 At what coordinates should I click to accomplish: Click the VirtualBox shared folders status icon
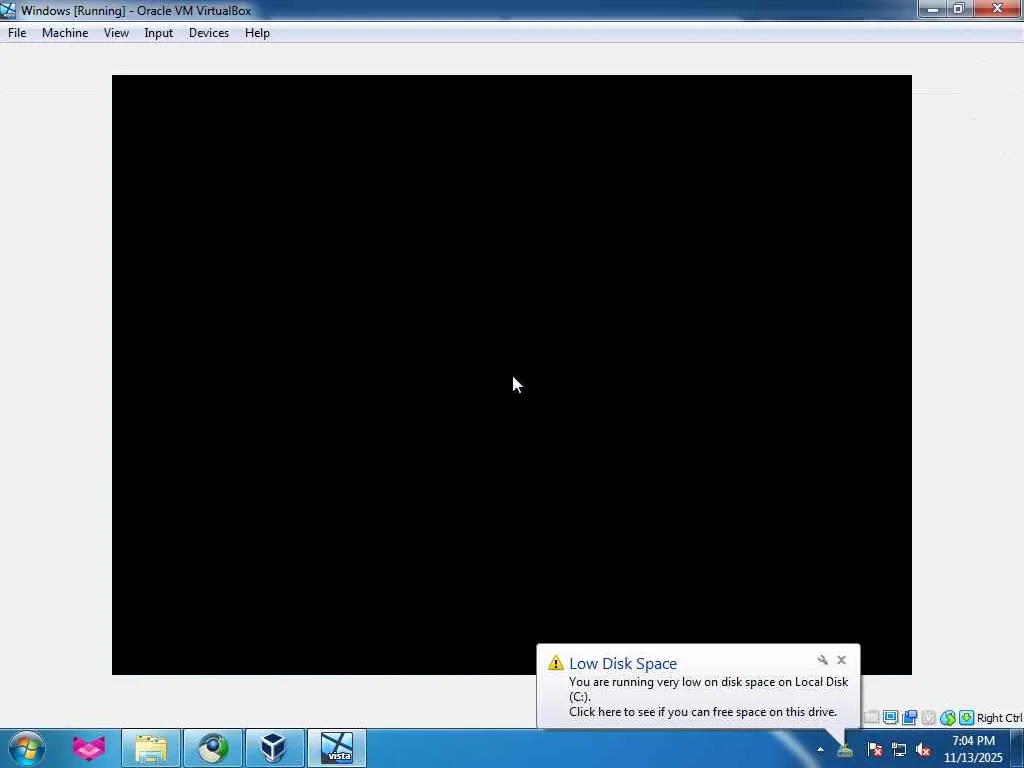pos(910,718)
